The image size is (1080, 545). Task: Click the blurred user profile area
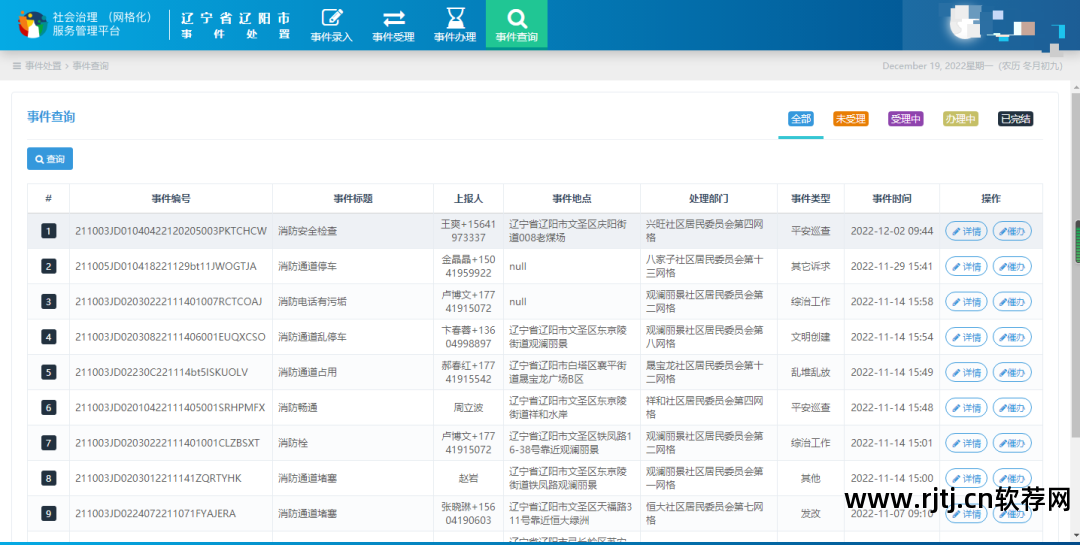992,24
